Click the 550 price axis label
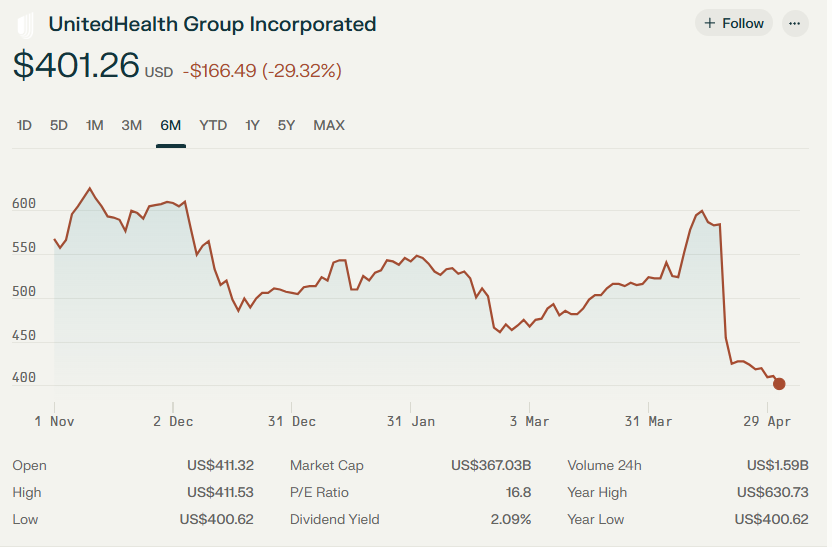Image resolution: width=832 pixels, height=547 pixels. [x=24, y=248]
